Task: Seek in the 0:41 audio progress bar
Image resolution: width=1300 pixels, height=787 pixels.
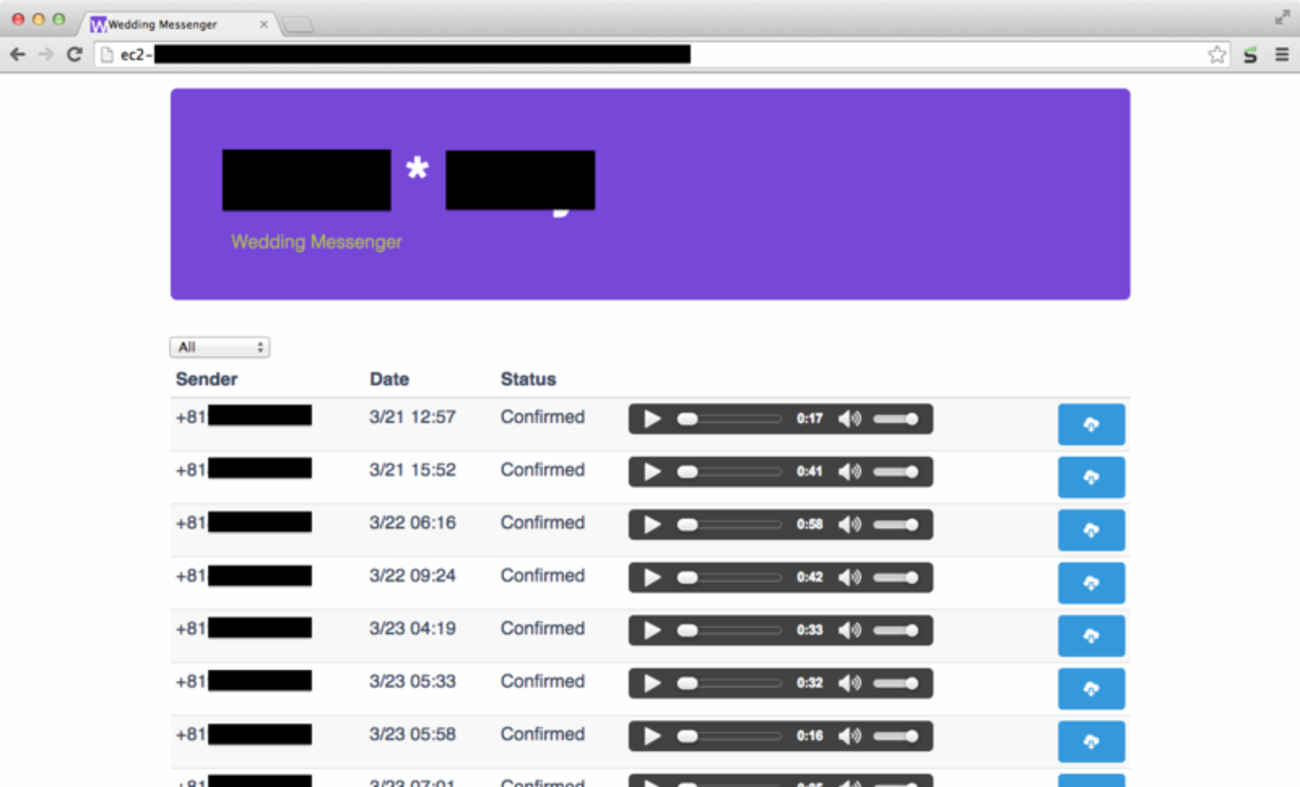Action: point(730,472)
